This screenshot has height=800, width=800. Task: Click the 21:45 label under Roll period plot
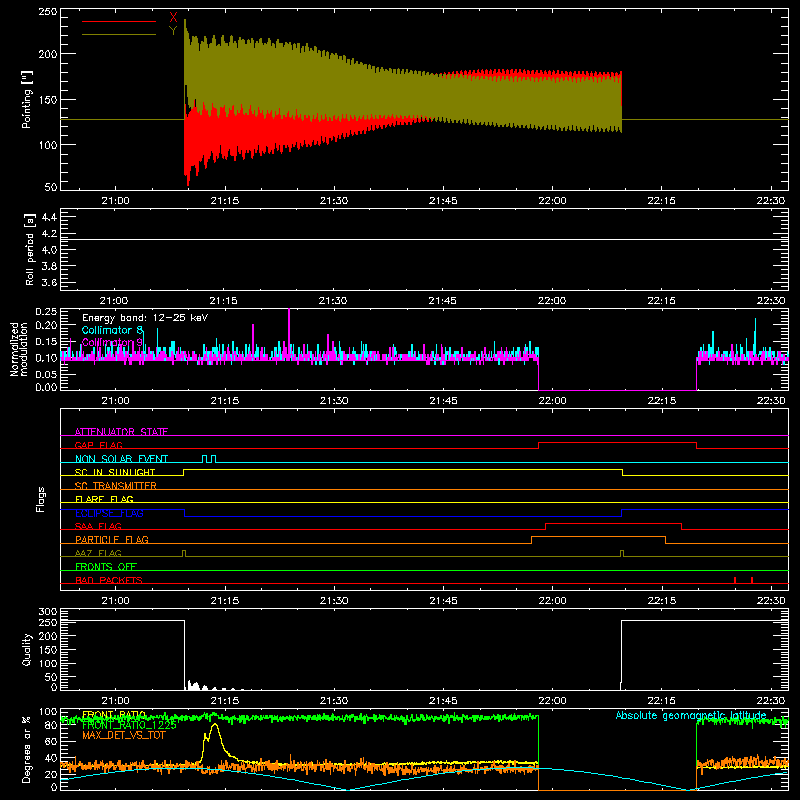pyautogui.click(x=442, y=301)
